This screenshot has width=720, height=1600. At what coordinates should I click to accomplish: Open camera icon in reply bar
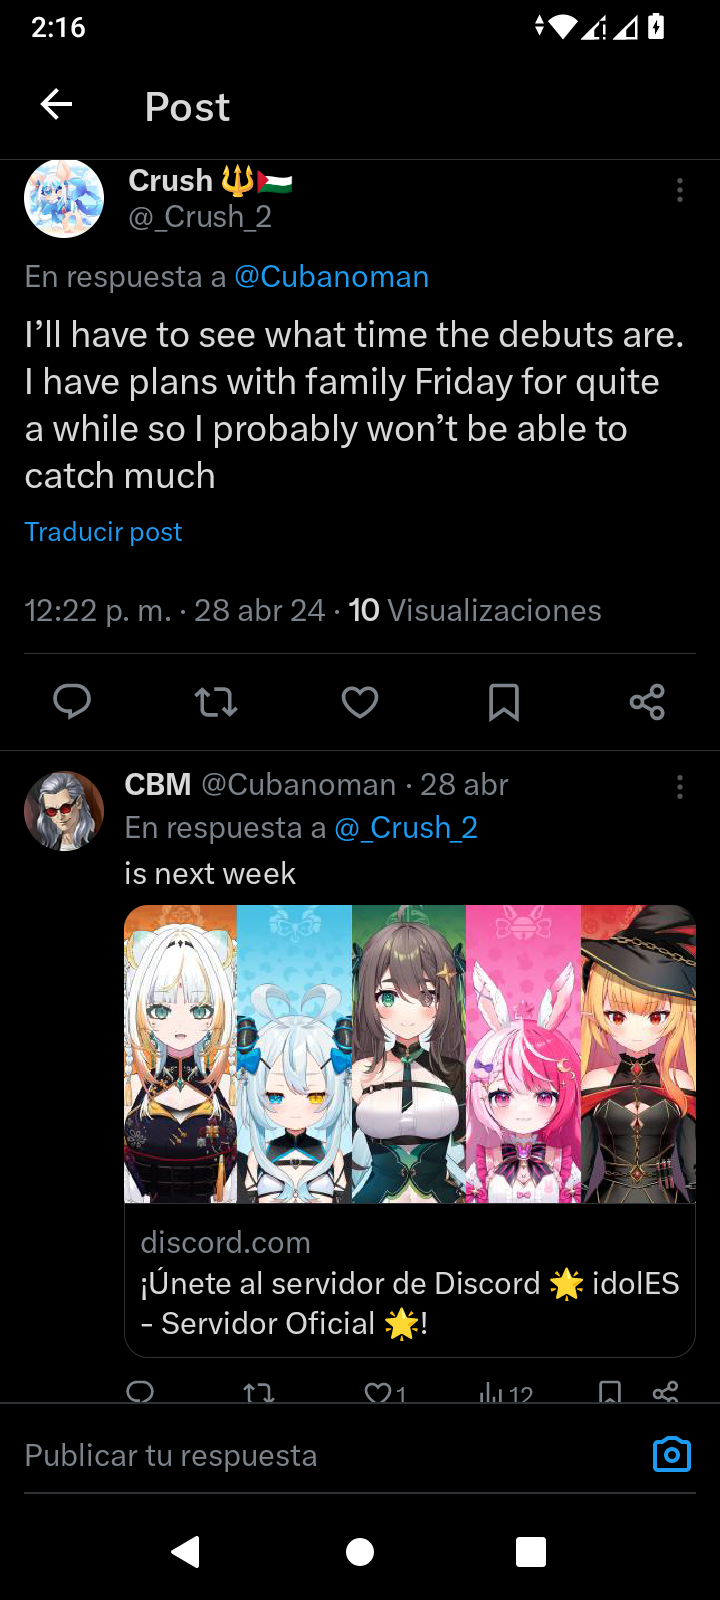coord(672,1455)
